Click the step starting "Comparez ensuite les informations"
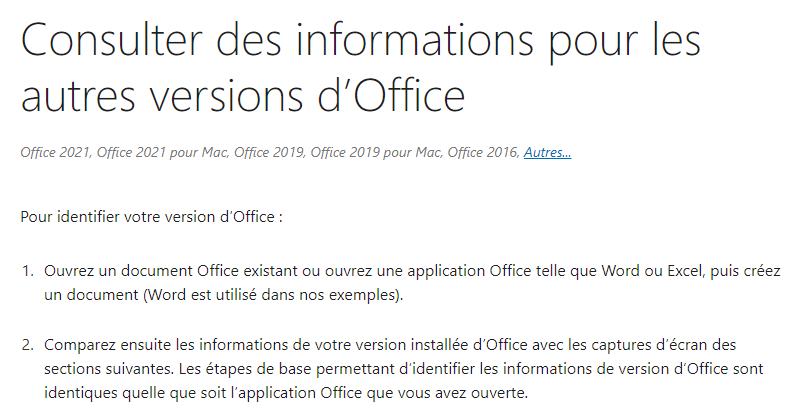Screen dimensions: 802x417 coord(404,369)
